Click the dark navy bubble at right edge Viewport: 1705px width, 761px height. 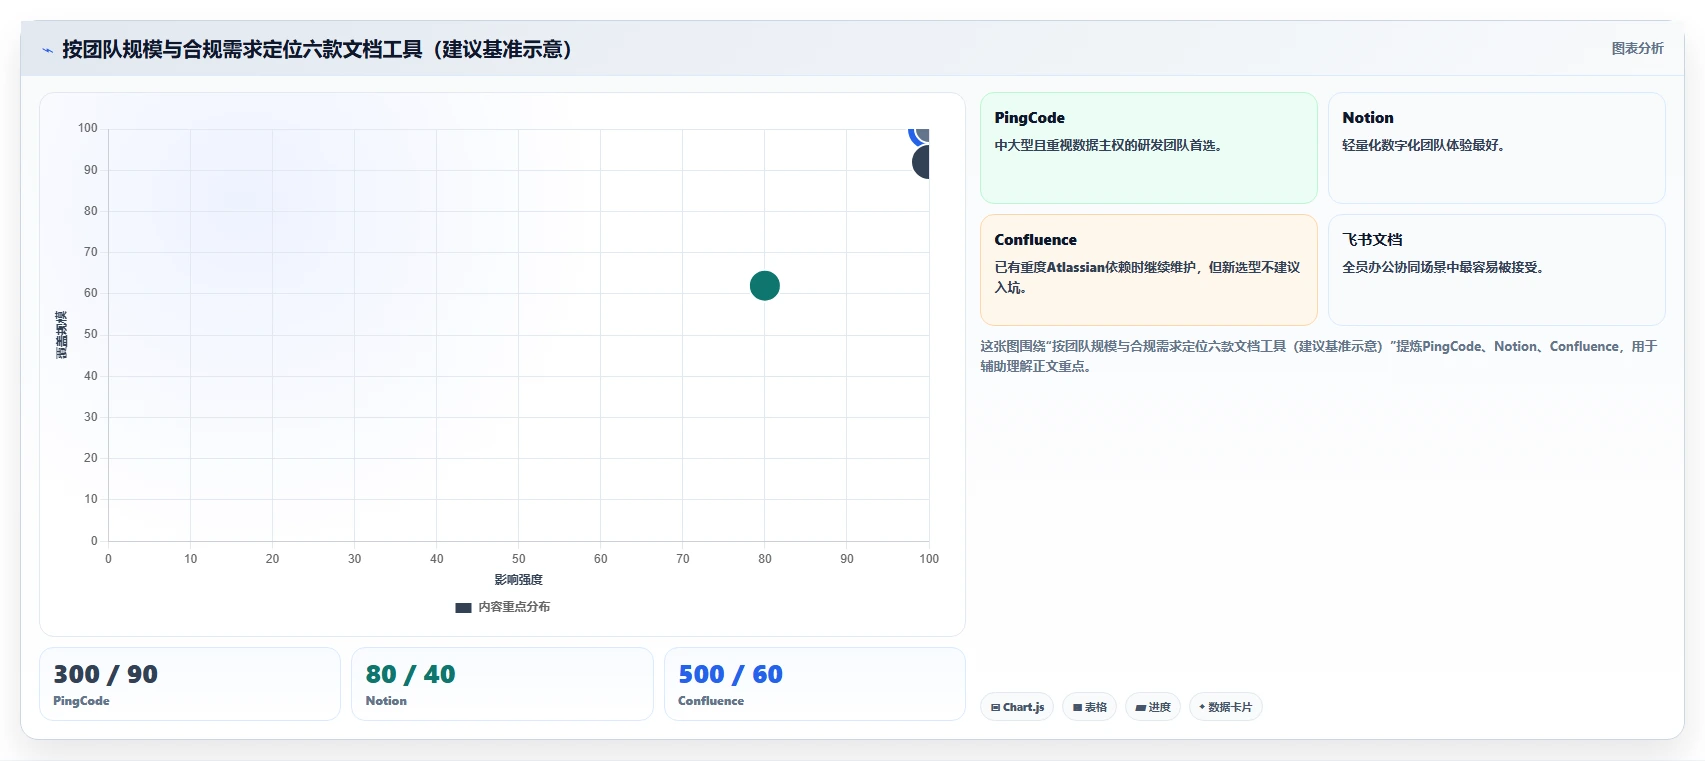(921, 162)
